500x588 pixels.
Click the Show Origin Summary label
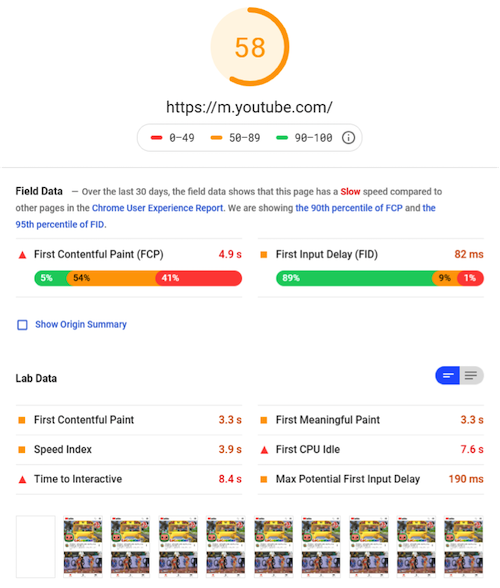coord(81,324)
